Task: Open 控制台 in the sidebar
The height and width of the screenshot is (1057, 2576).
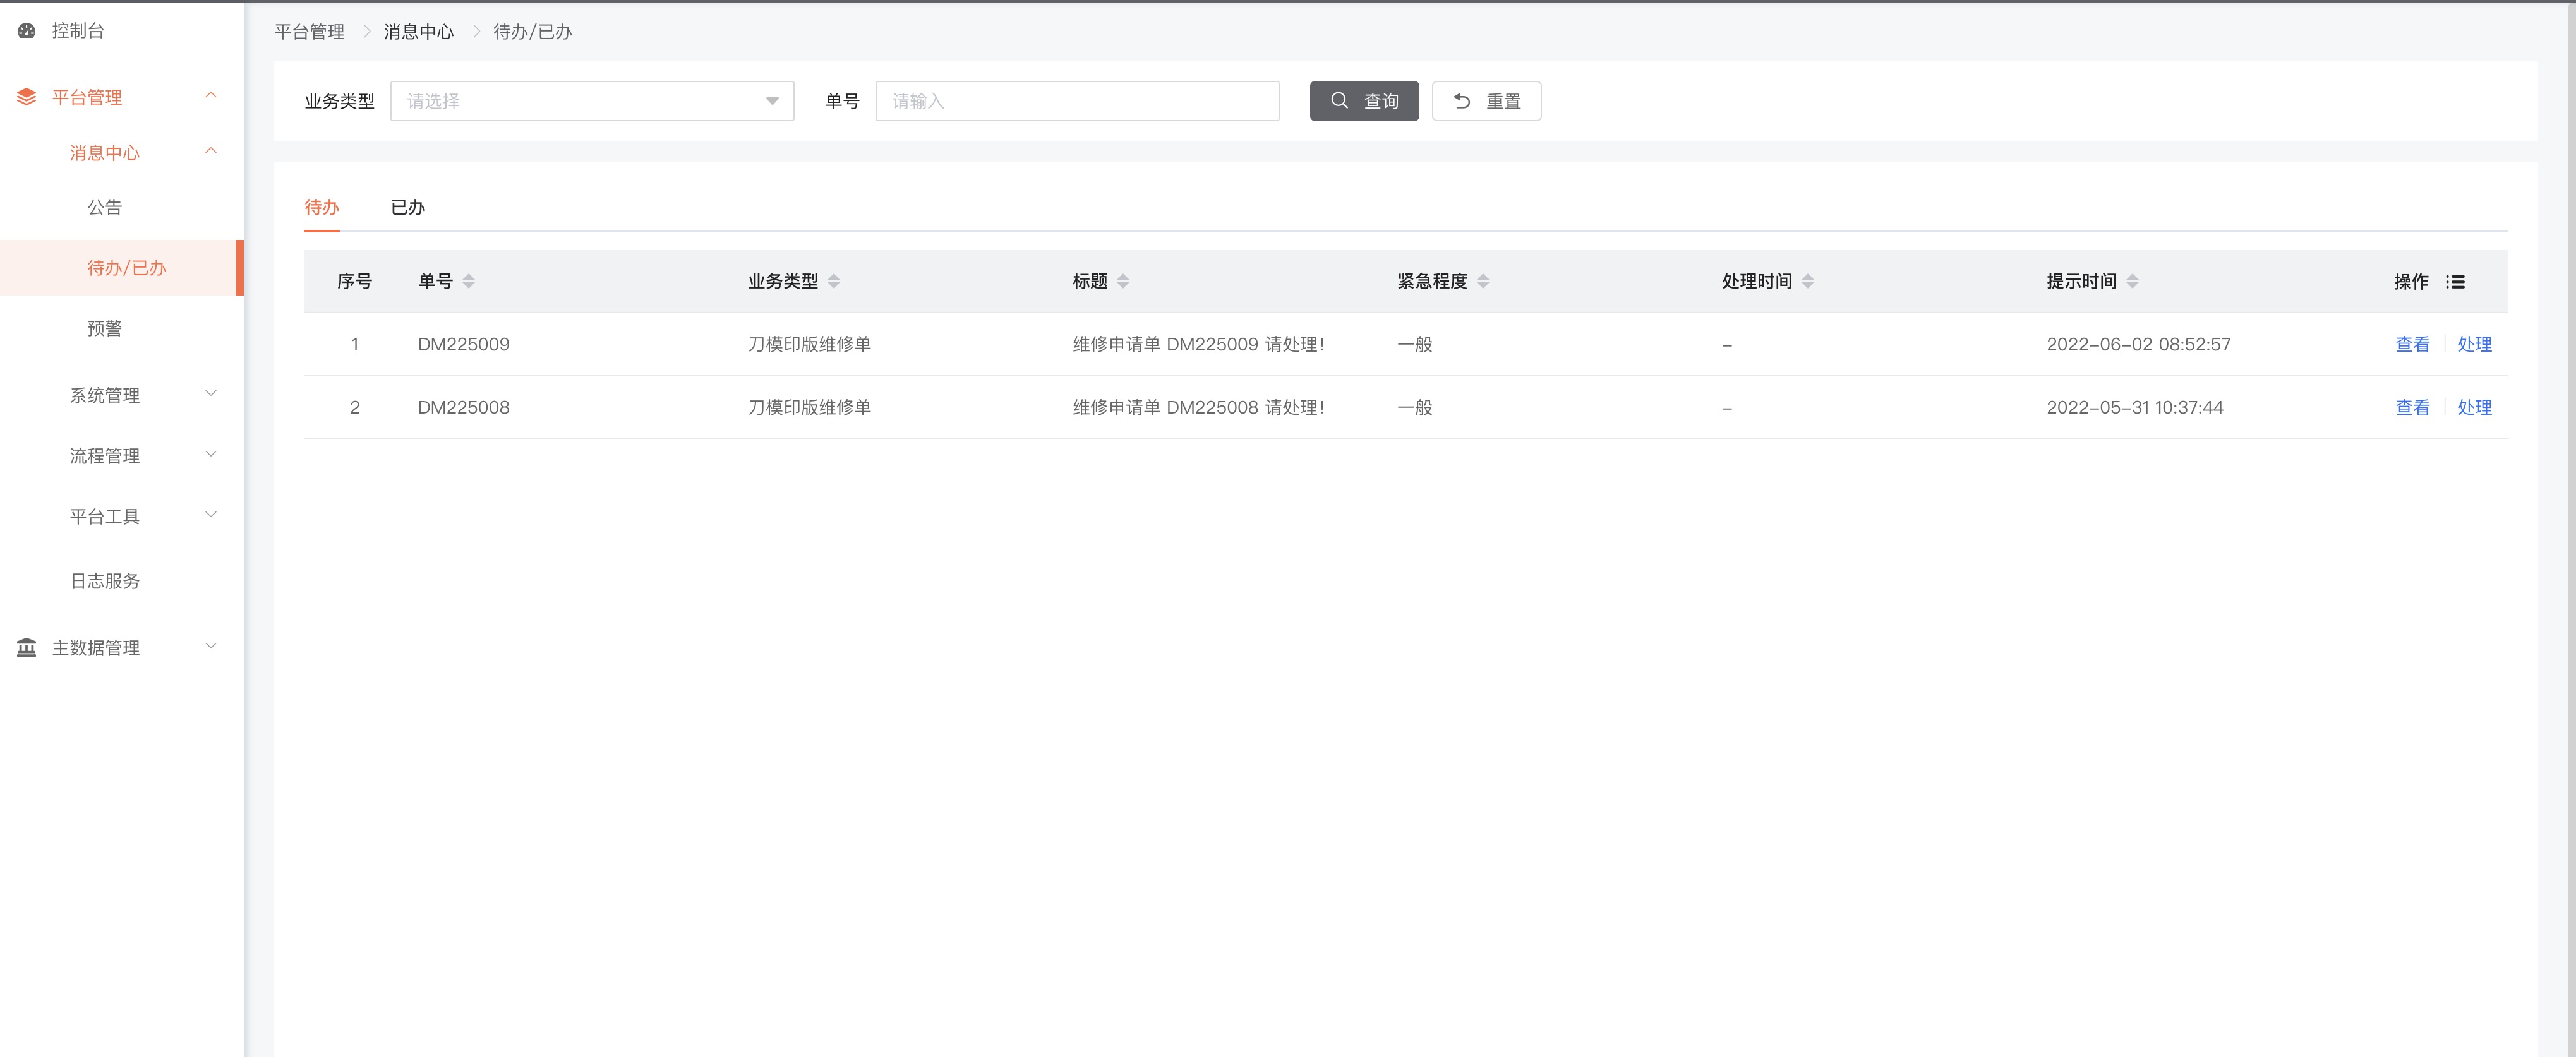Action: click(x=78, y=31)
